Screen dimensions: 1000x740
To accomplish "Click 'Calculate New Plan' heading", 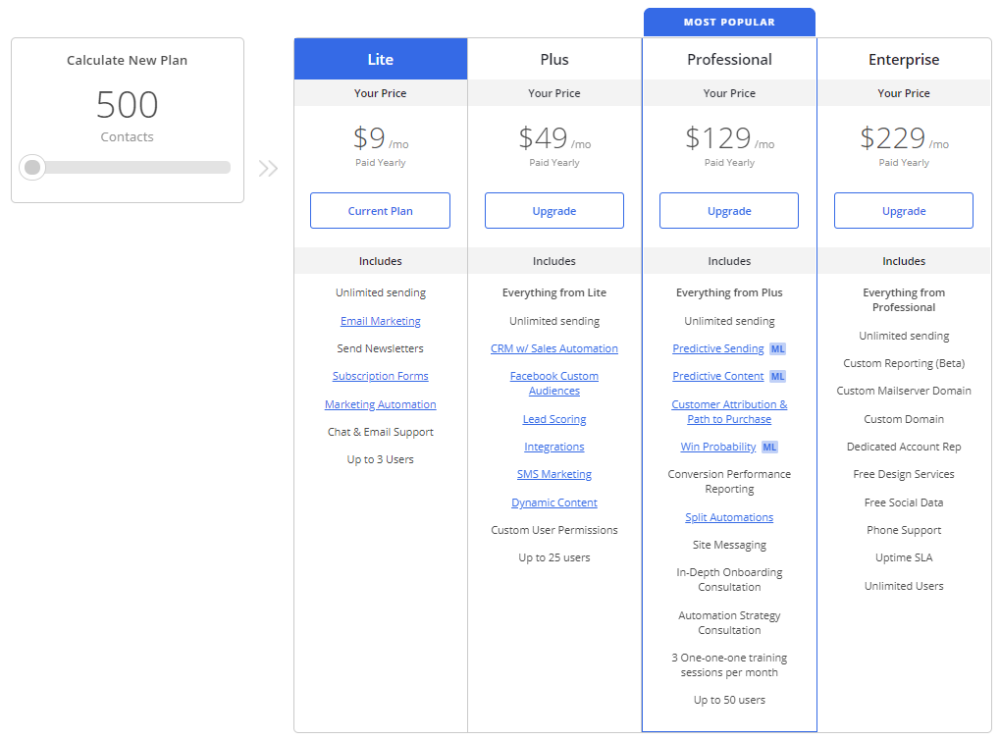I will pyautogui.click(x=127, y=61).
